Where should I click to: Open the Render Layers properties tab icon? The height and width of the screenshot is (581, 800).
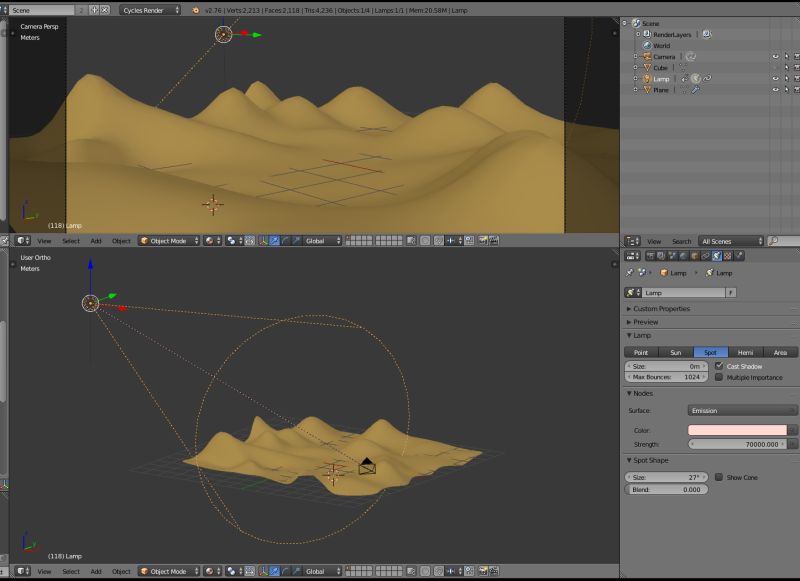[661, 256]
